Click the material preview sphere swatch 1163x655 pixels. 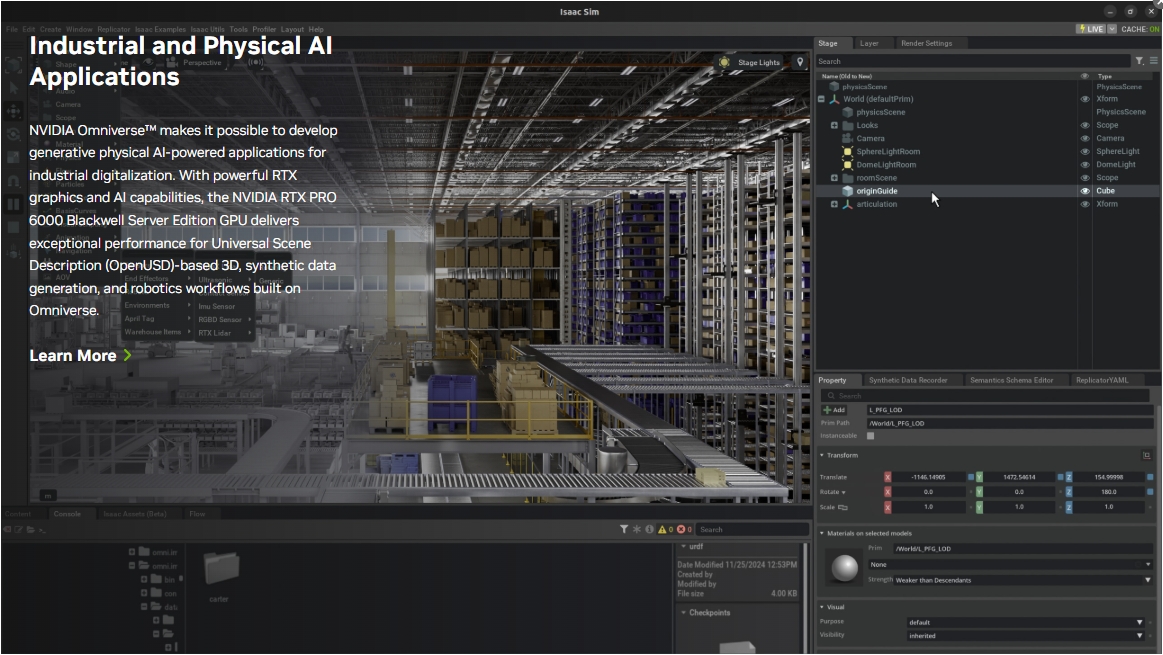(845, 568)
